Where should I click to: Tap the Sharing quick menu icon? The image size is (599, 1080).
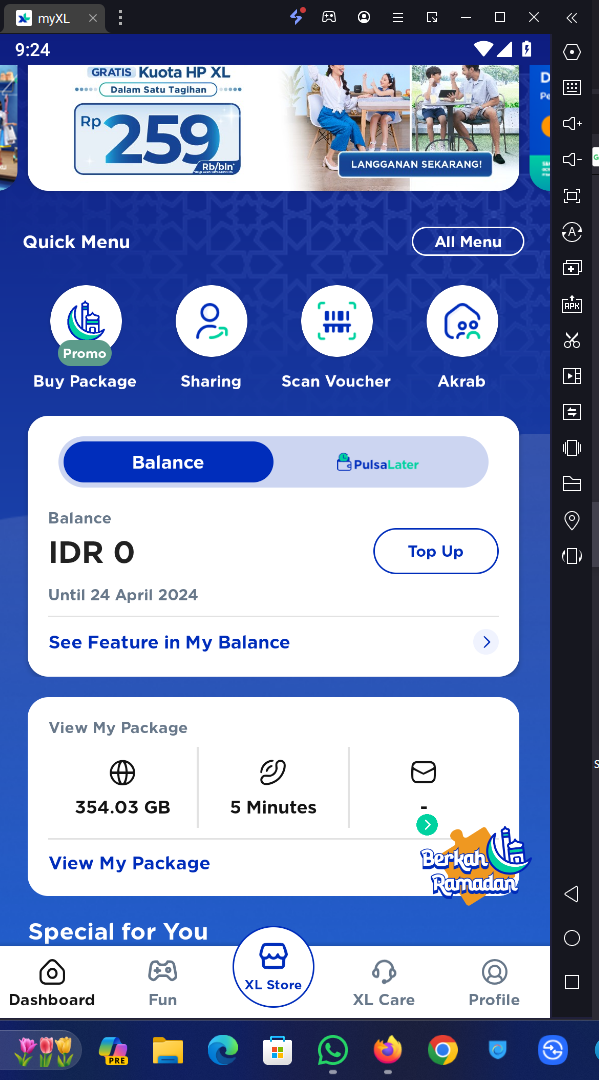211,322
